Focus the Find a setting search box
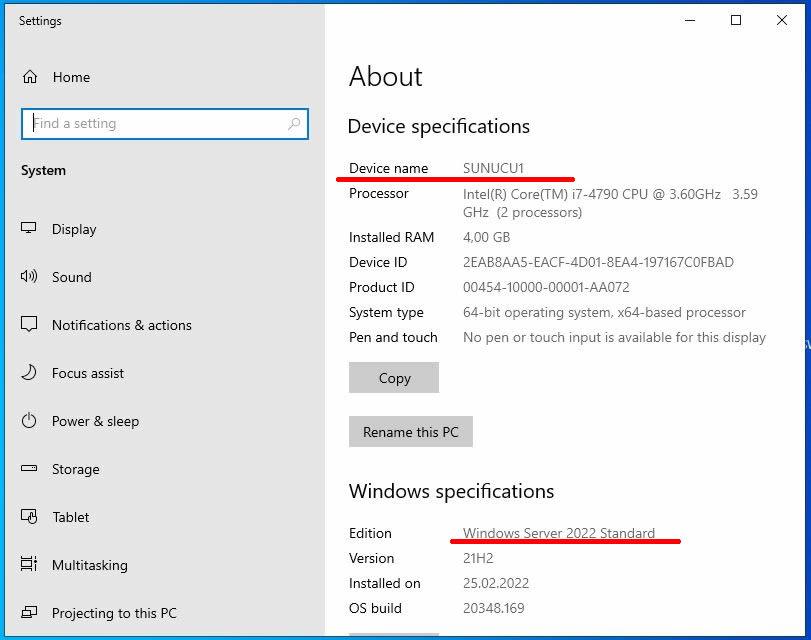Image resolution: width=811 pixels, height=640 pixels. click(165, 124)
